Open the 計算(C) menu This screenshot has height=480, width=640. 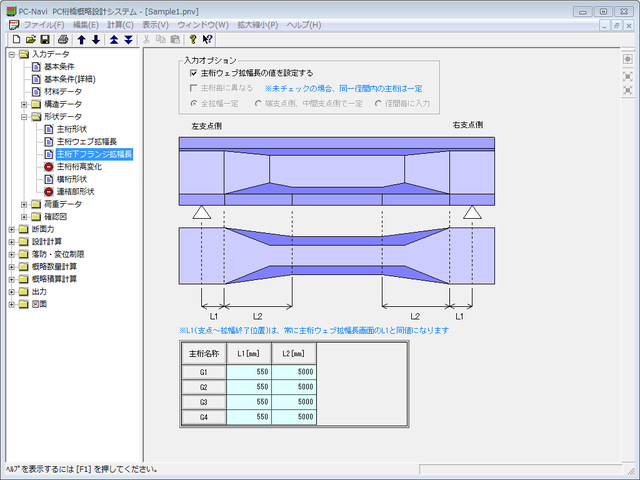(x=120, y=23)
